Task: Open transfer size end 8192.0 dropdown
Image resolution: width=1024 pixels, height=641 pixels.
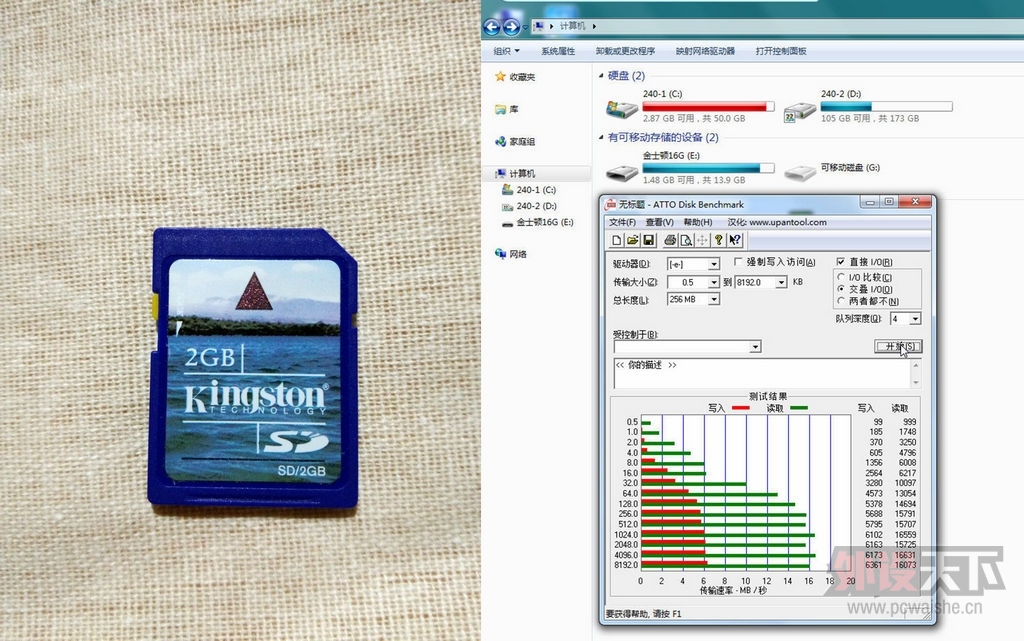Action: 781,282
